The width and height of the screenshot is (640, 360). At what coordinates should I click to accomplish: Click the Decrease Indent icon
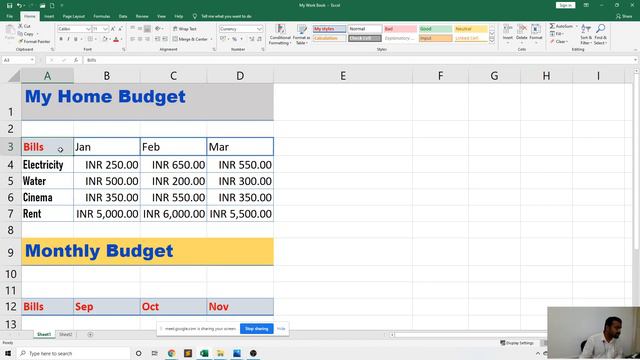click(x=158, y=39)
